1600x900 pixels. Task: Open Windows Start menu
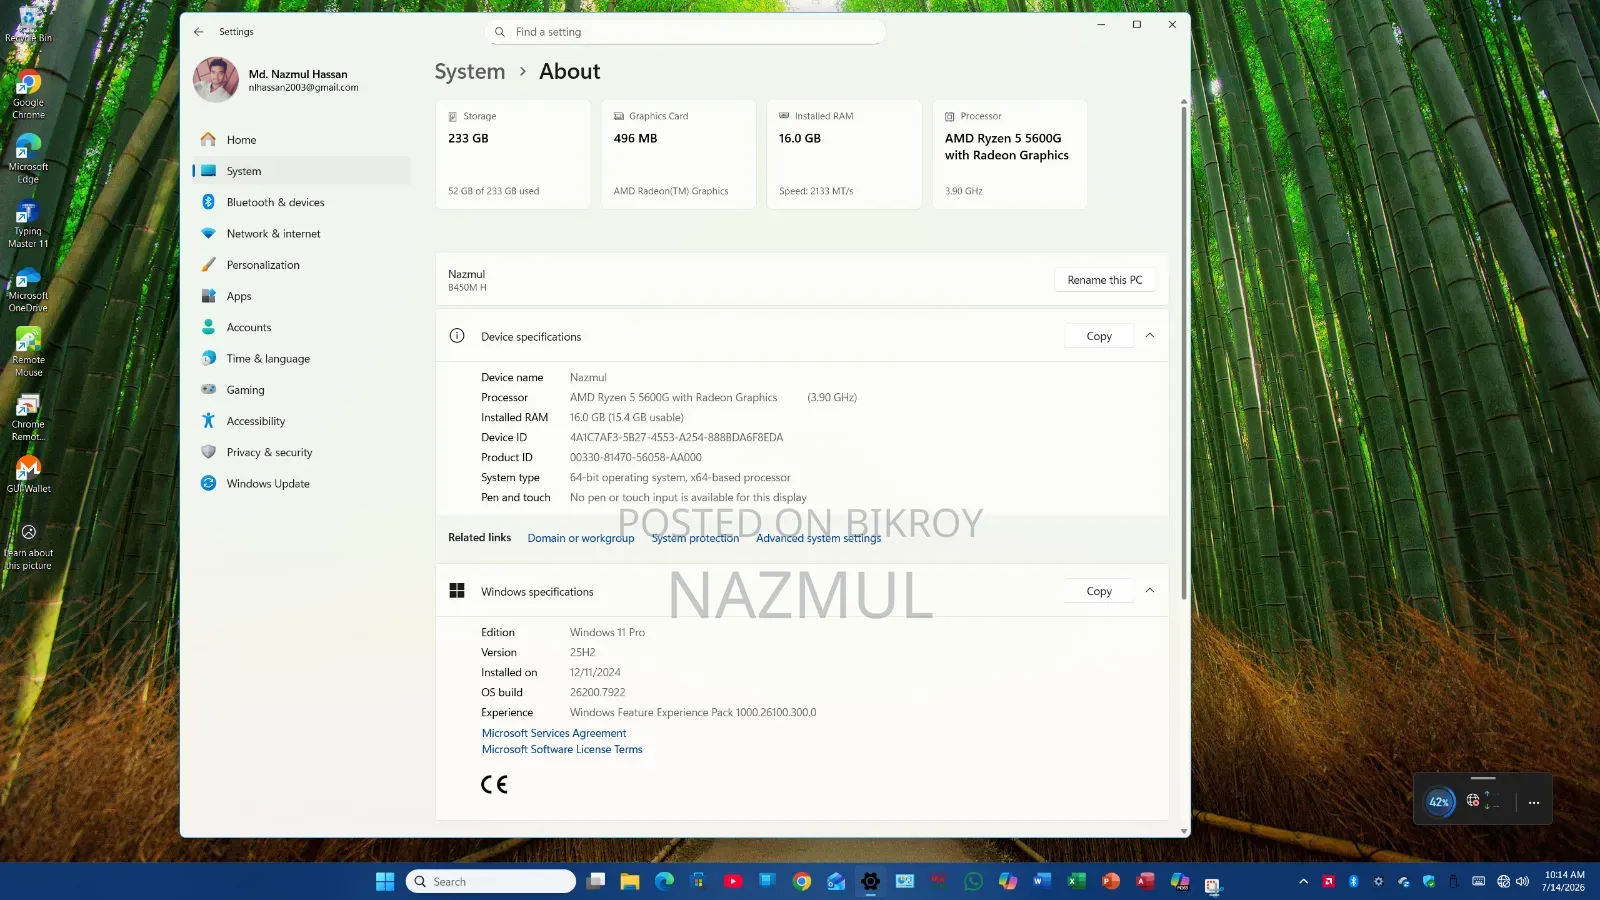pyautogui.click(x=385, y=881)
